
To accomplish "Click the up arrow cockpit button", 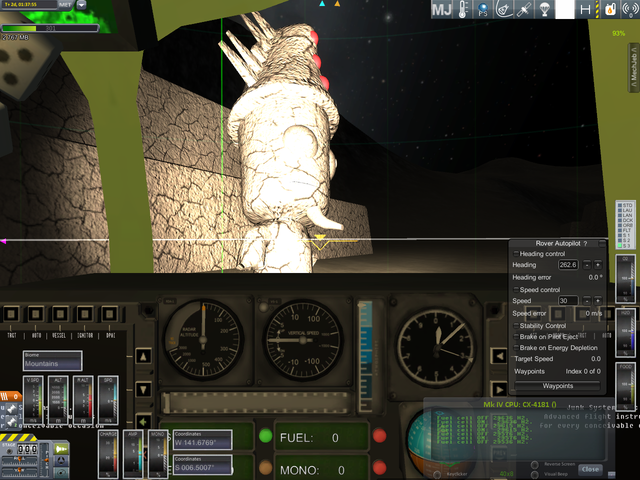I will pos(143,356).
